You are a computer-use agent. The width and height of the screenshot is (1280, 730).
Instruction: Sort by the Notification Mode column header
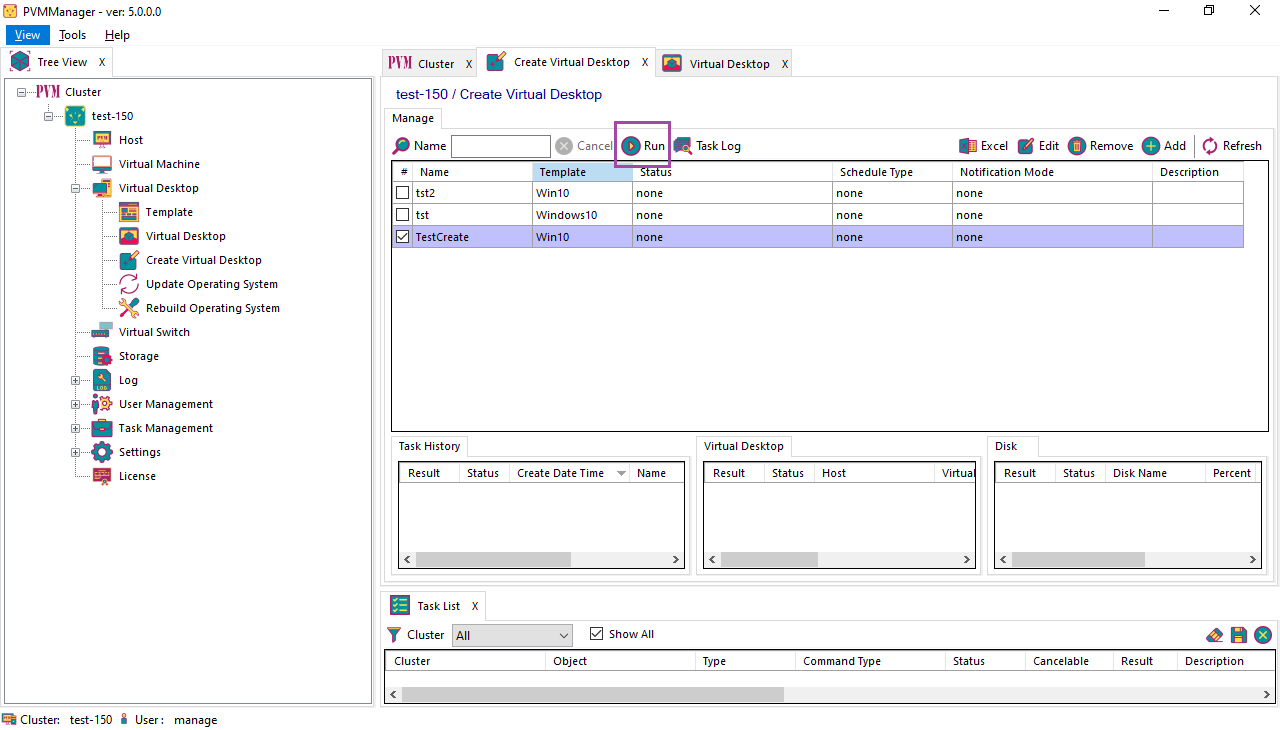click(x=1053, y=172)
